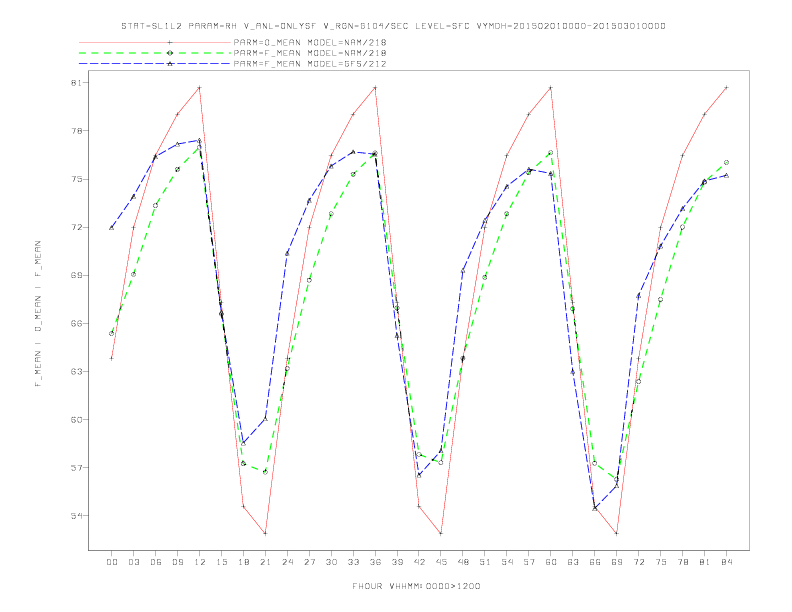Click x-axis tick label 66
Viewport: 792px width, 612px height.
[595, 562]
